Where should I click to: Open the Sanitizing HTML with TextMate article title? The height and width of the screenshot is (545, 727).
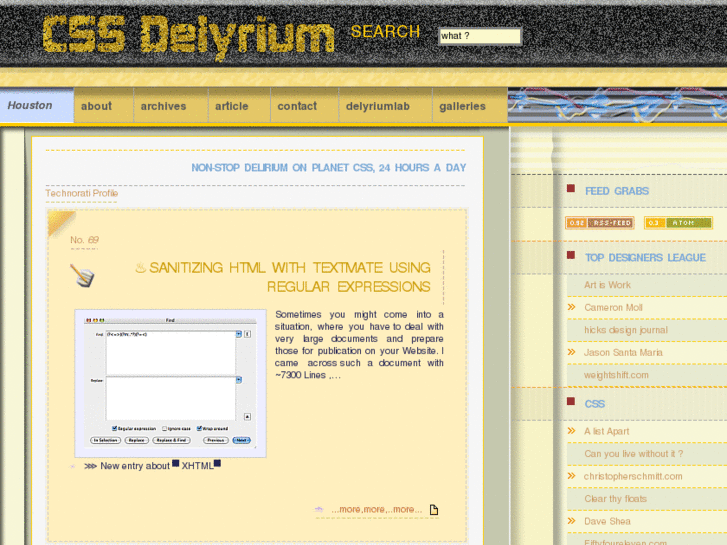290,277
